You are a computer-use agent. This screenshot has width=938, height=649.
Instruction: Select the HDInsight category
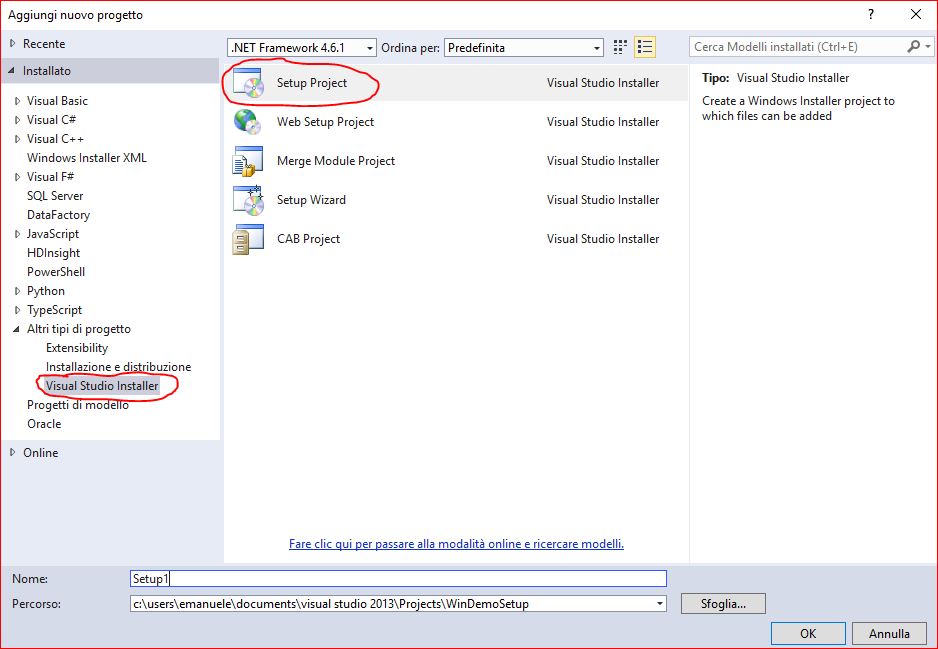[54, 253]
